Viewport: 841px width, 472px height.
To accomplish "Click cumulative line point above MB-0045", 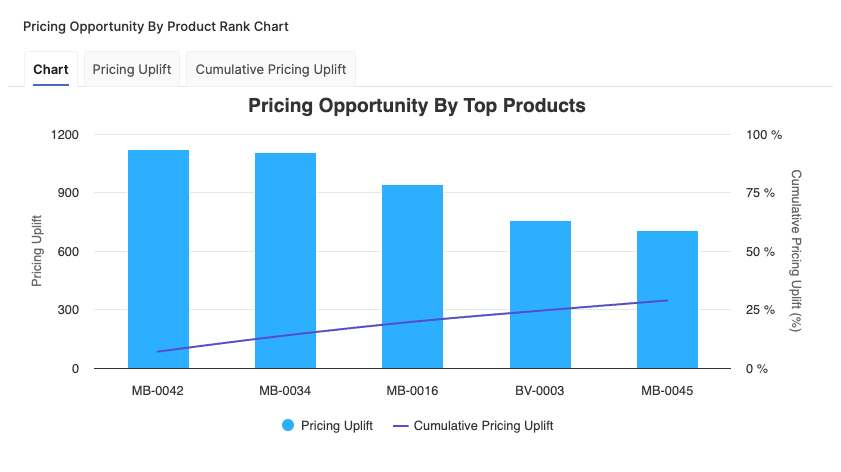I will pyautogui.click(x=667, y=300).
